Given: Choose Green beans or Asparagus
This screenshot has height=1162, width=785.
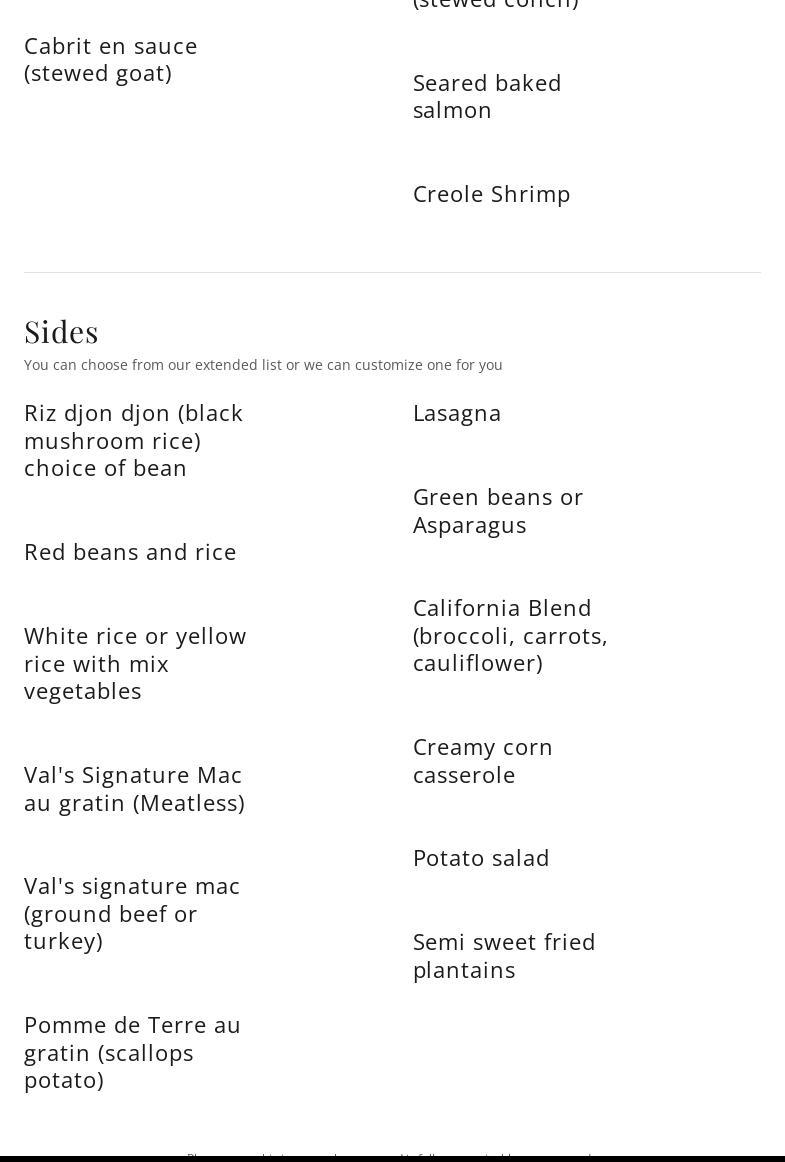Looking at the screenshot, I should click(498, 511).
